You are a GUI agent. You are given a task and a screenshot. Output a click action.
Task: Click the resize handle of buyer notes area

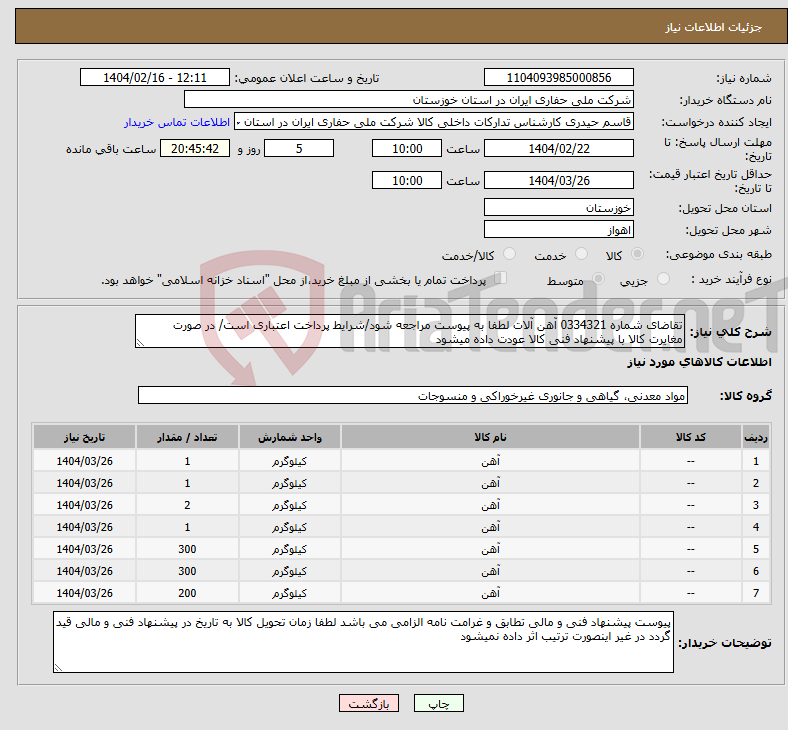coord(58,668)
